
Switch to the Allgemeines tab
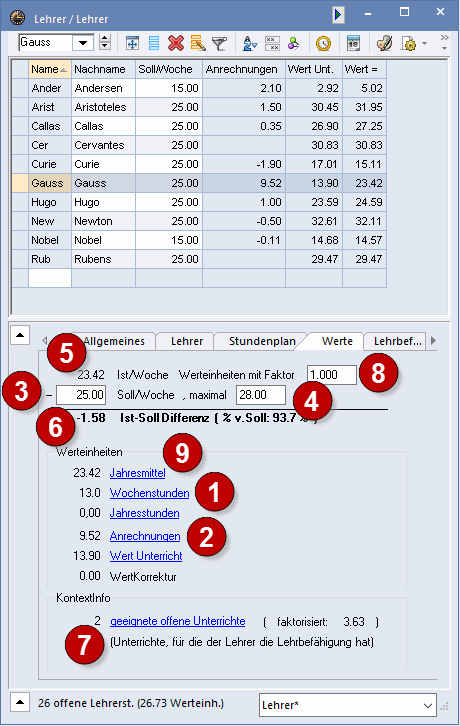[114, 341]
